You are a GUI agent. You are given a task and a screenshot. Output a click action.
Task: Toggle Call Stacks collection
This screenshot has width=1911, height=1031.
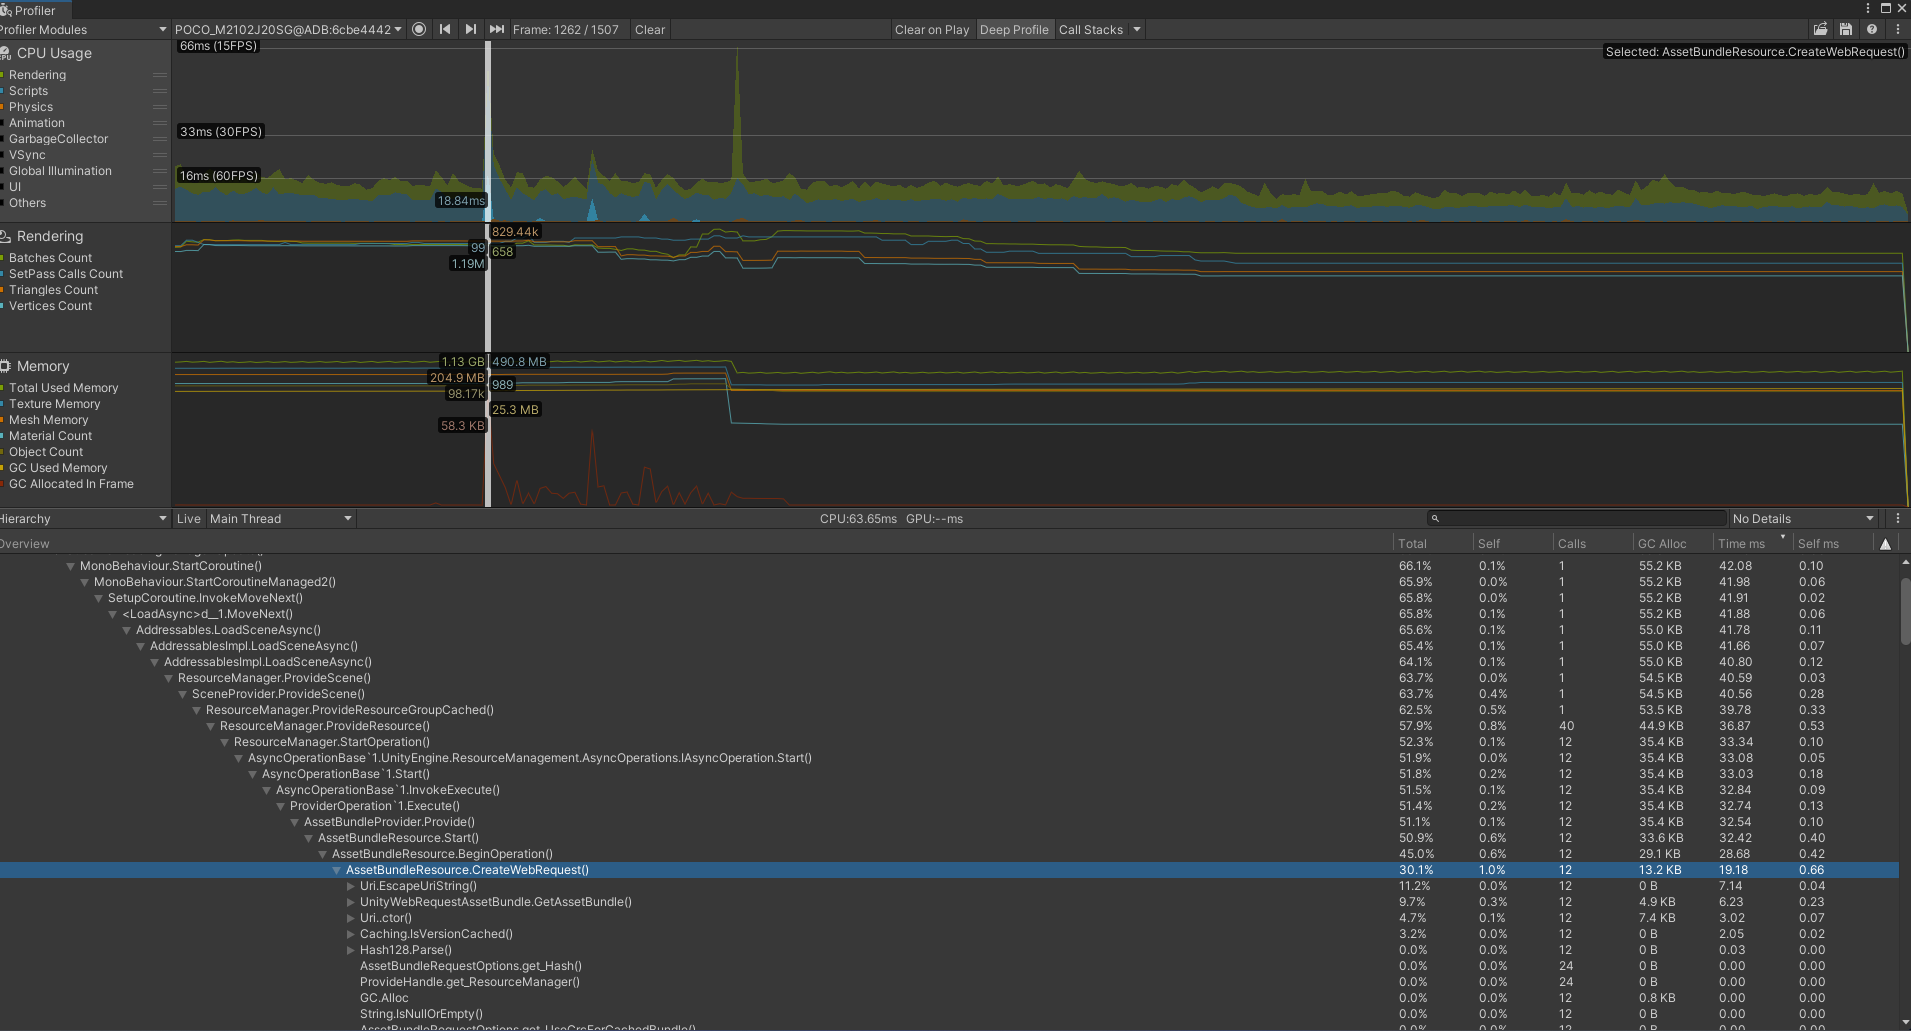point(1090,29)
